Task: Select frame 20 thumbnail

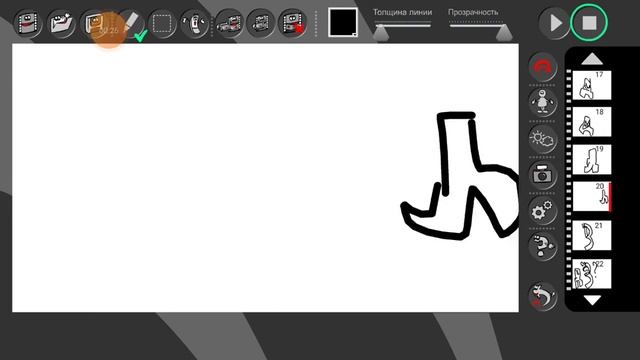Action: coord(592,197)
